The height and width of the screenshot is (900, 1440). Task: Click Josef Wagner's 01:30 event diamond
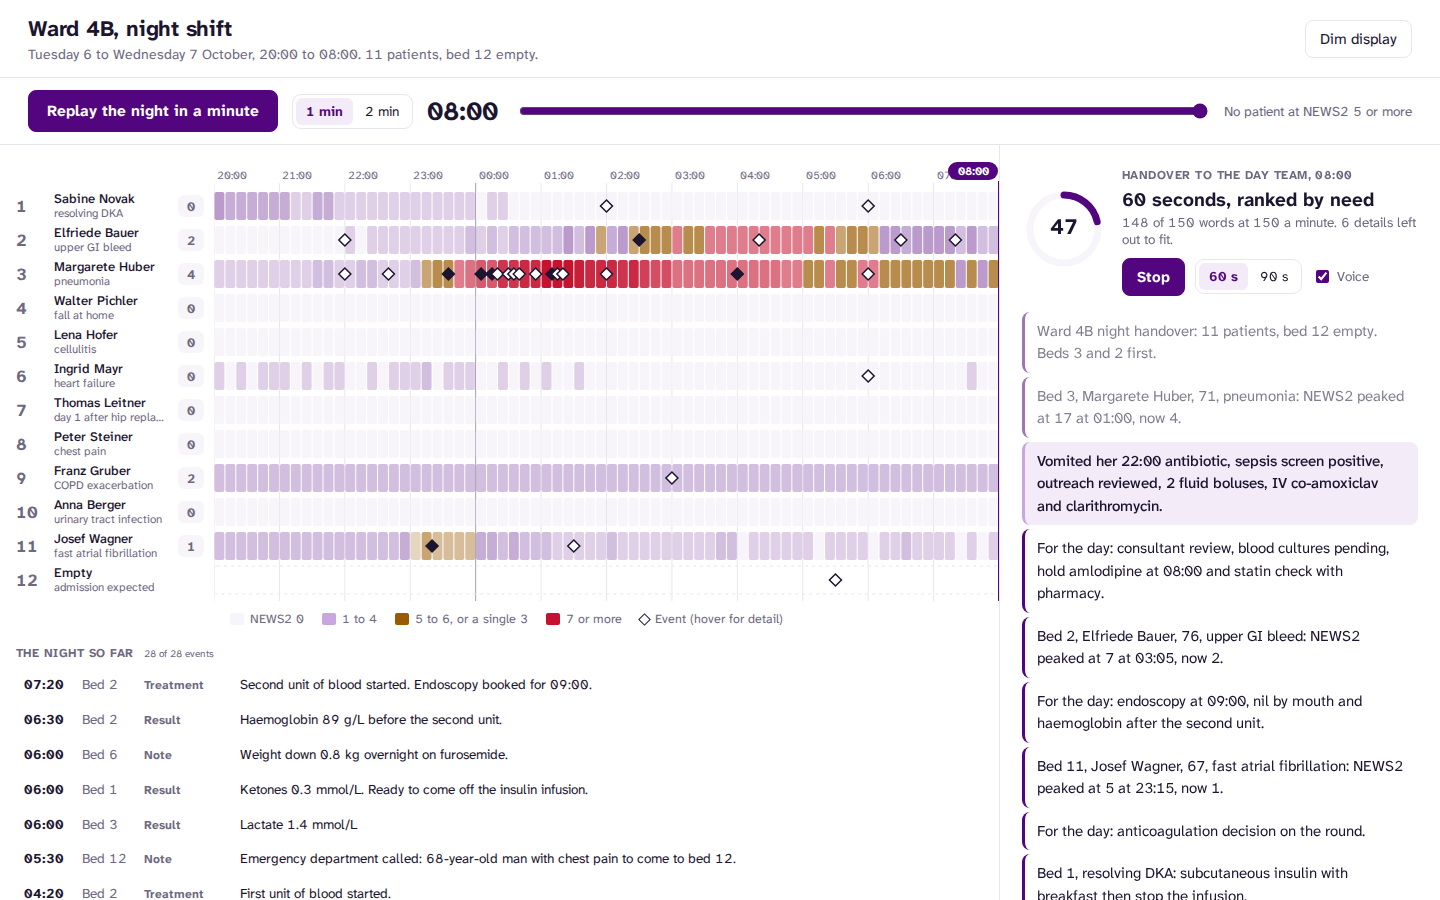(574, 546)
